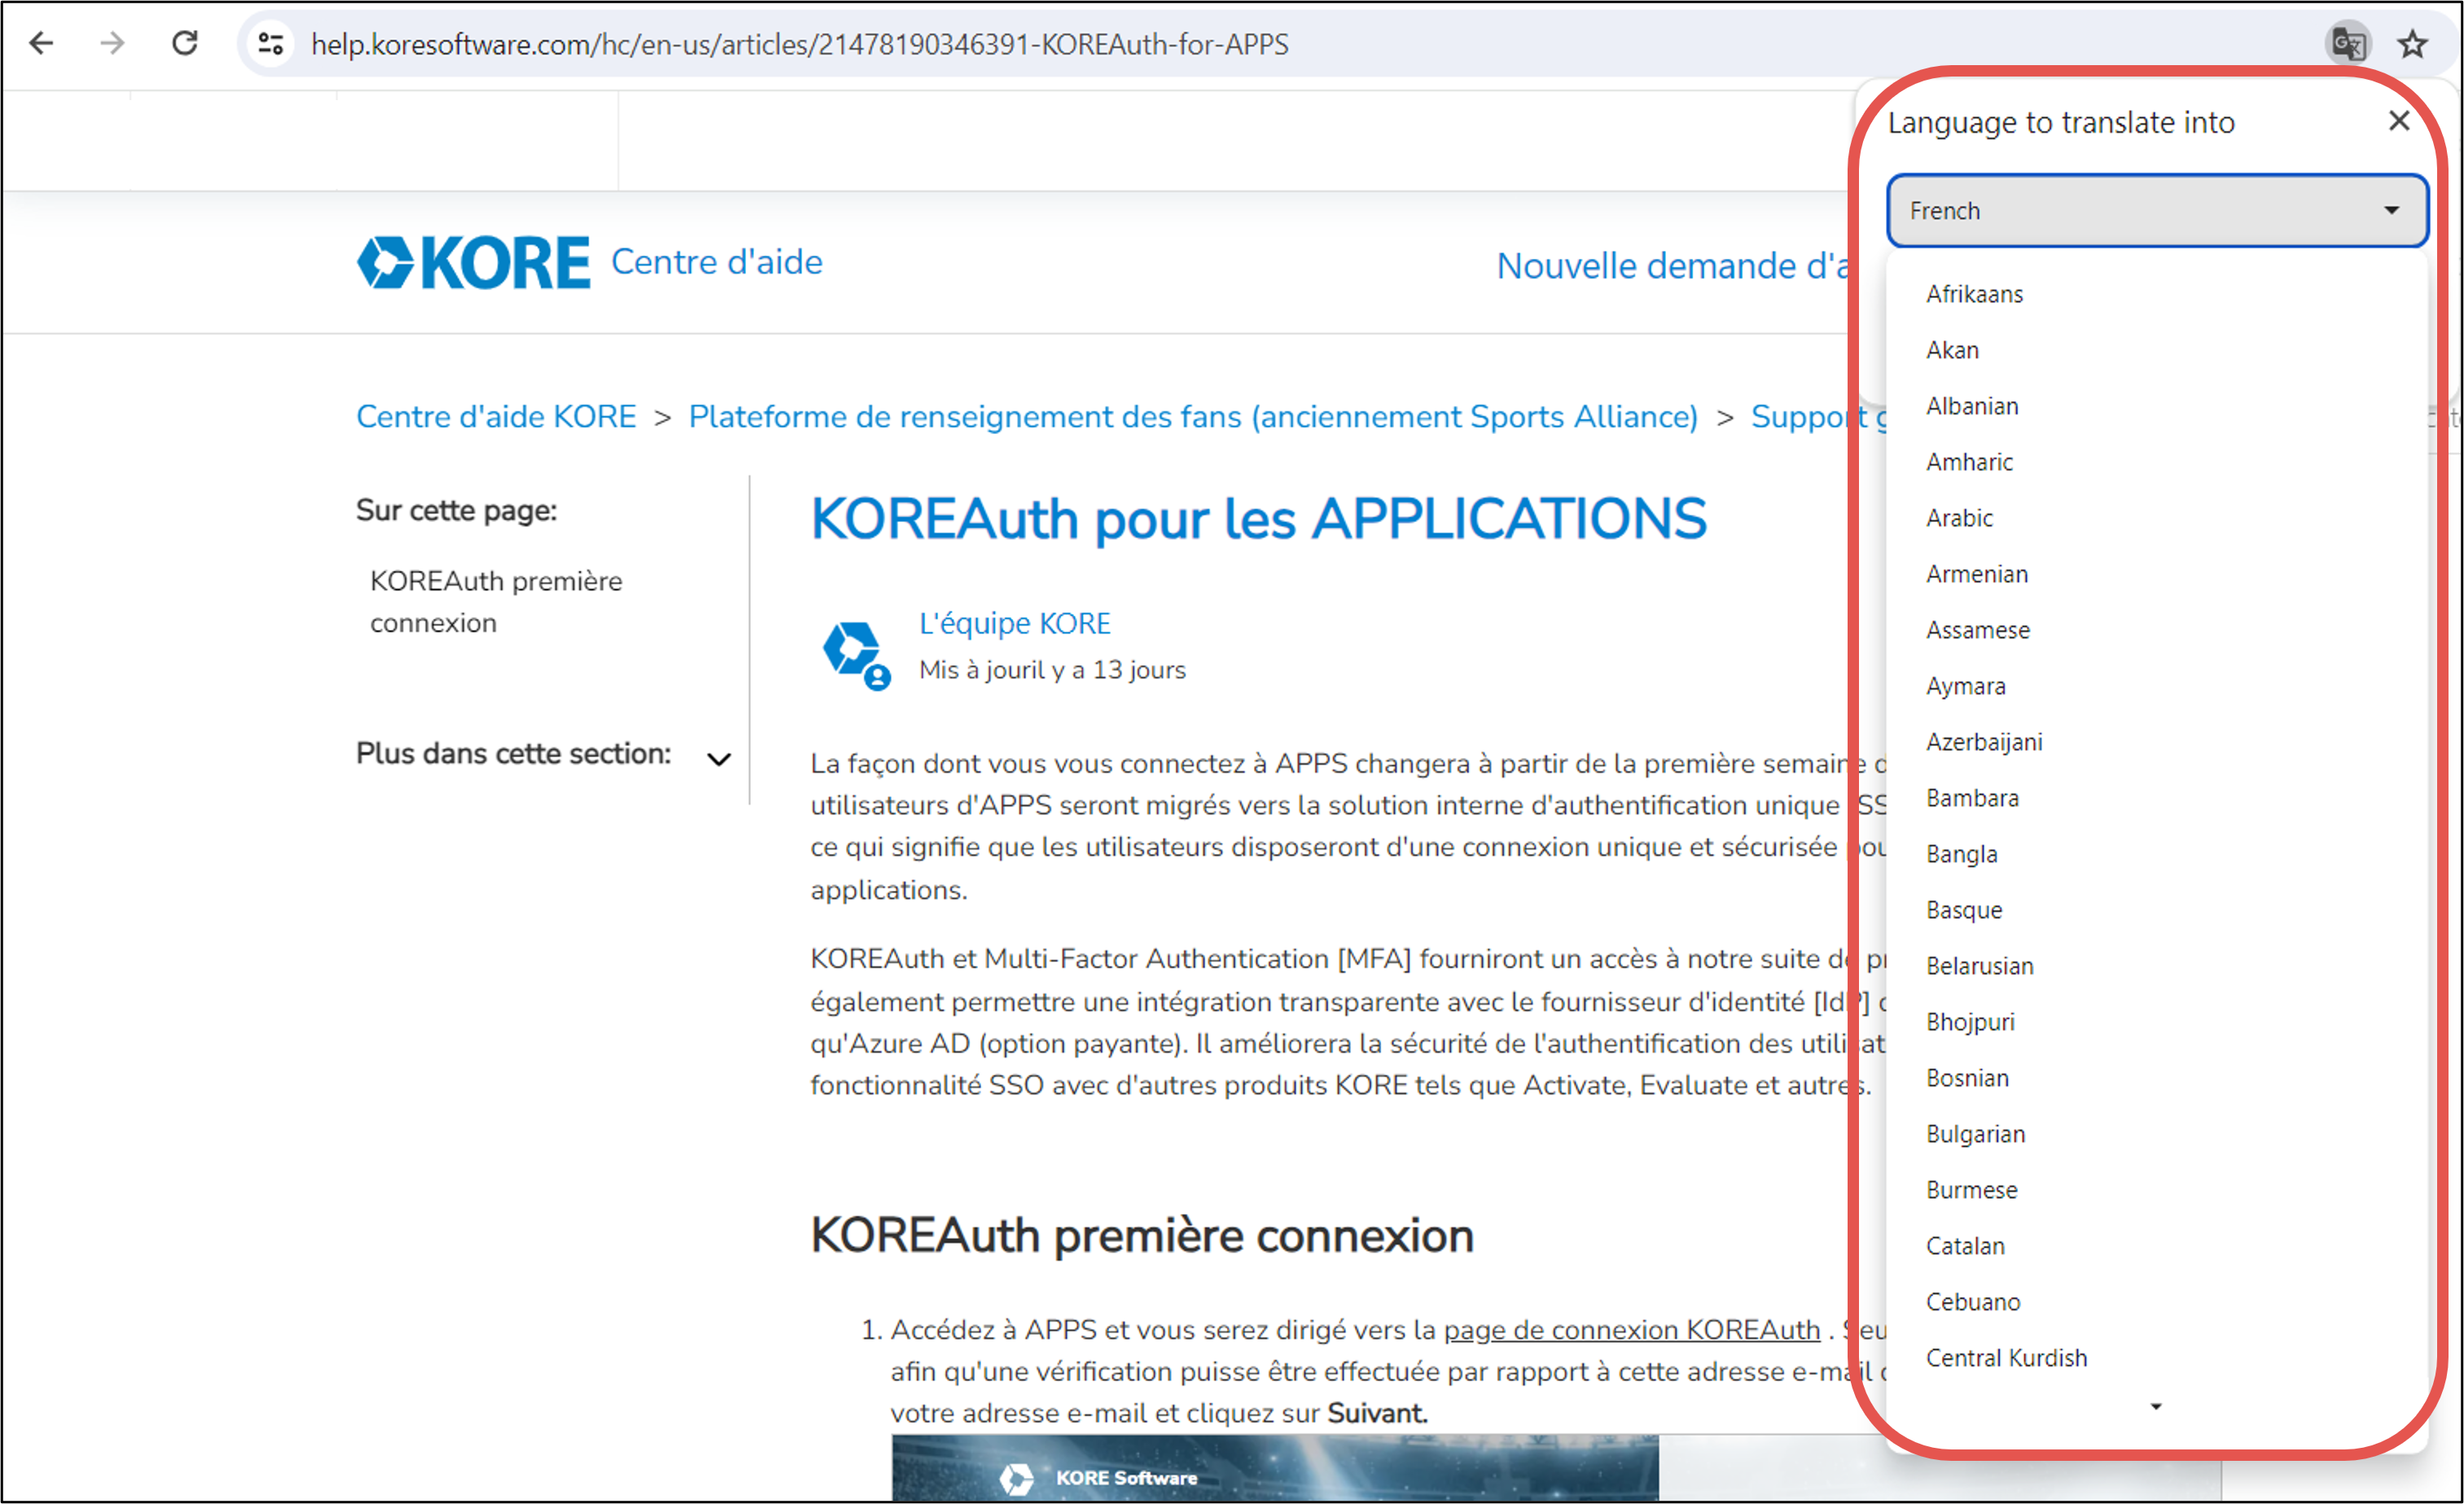The height and width of the screenshot is (1504, 2464).
Task: Choose Bangla in the list
Action: coord(1961,854)
